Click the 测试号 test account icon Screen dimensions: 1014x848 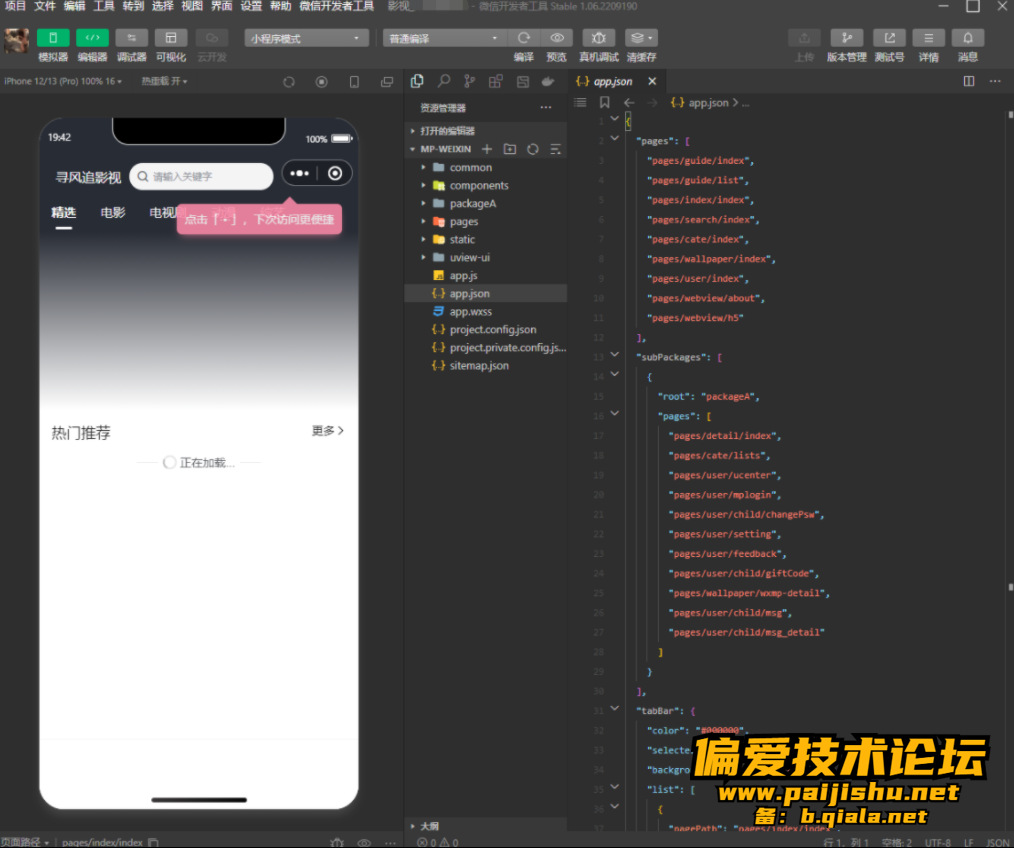click(889, 38)
